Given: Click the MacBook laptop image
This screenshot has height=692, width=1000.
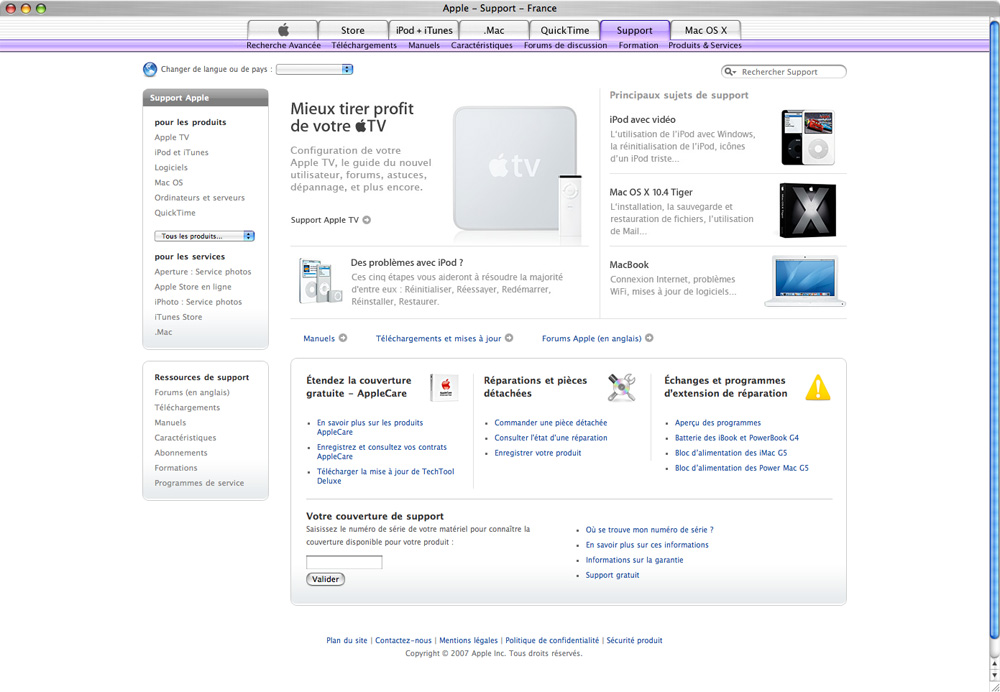Looking at the screenshot, I should click(805, 281).
